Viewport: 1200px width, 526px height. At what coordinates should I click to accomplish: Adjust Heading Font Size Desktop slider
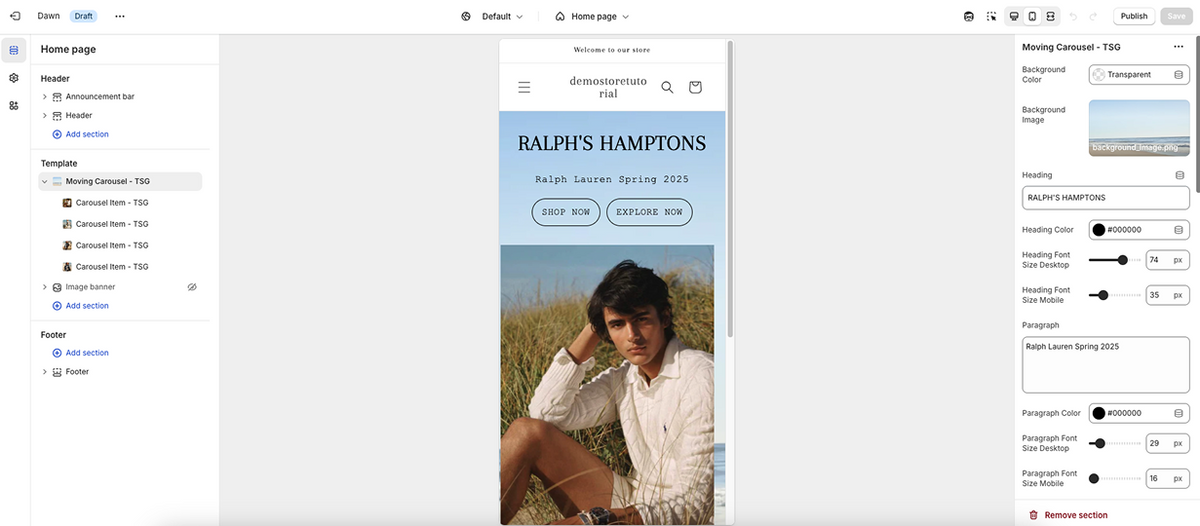(1114, 260)
